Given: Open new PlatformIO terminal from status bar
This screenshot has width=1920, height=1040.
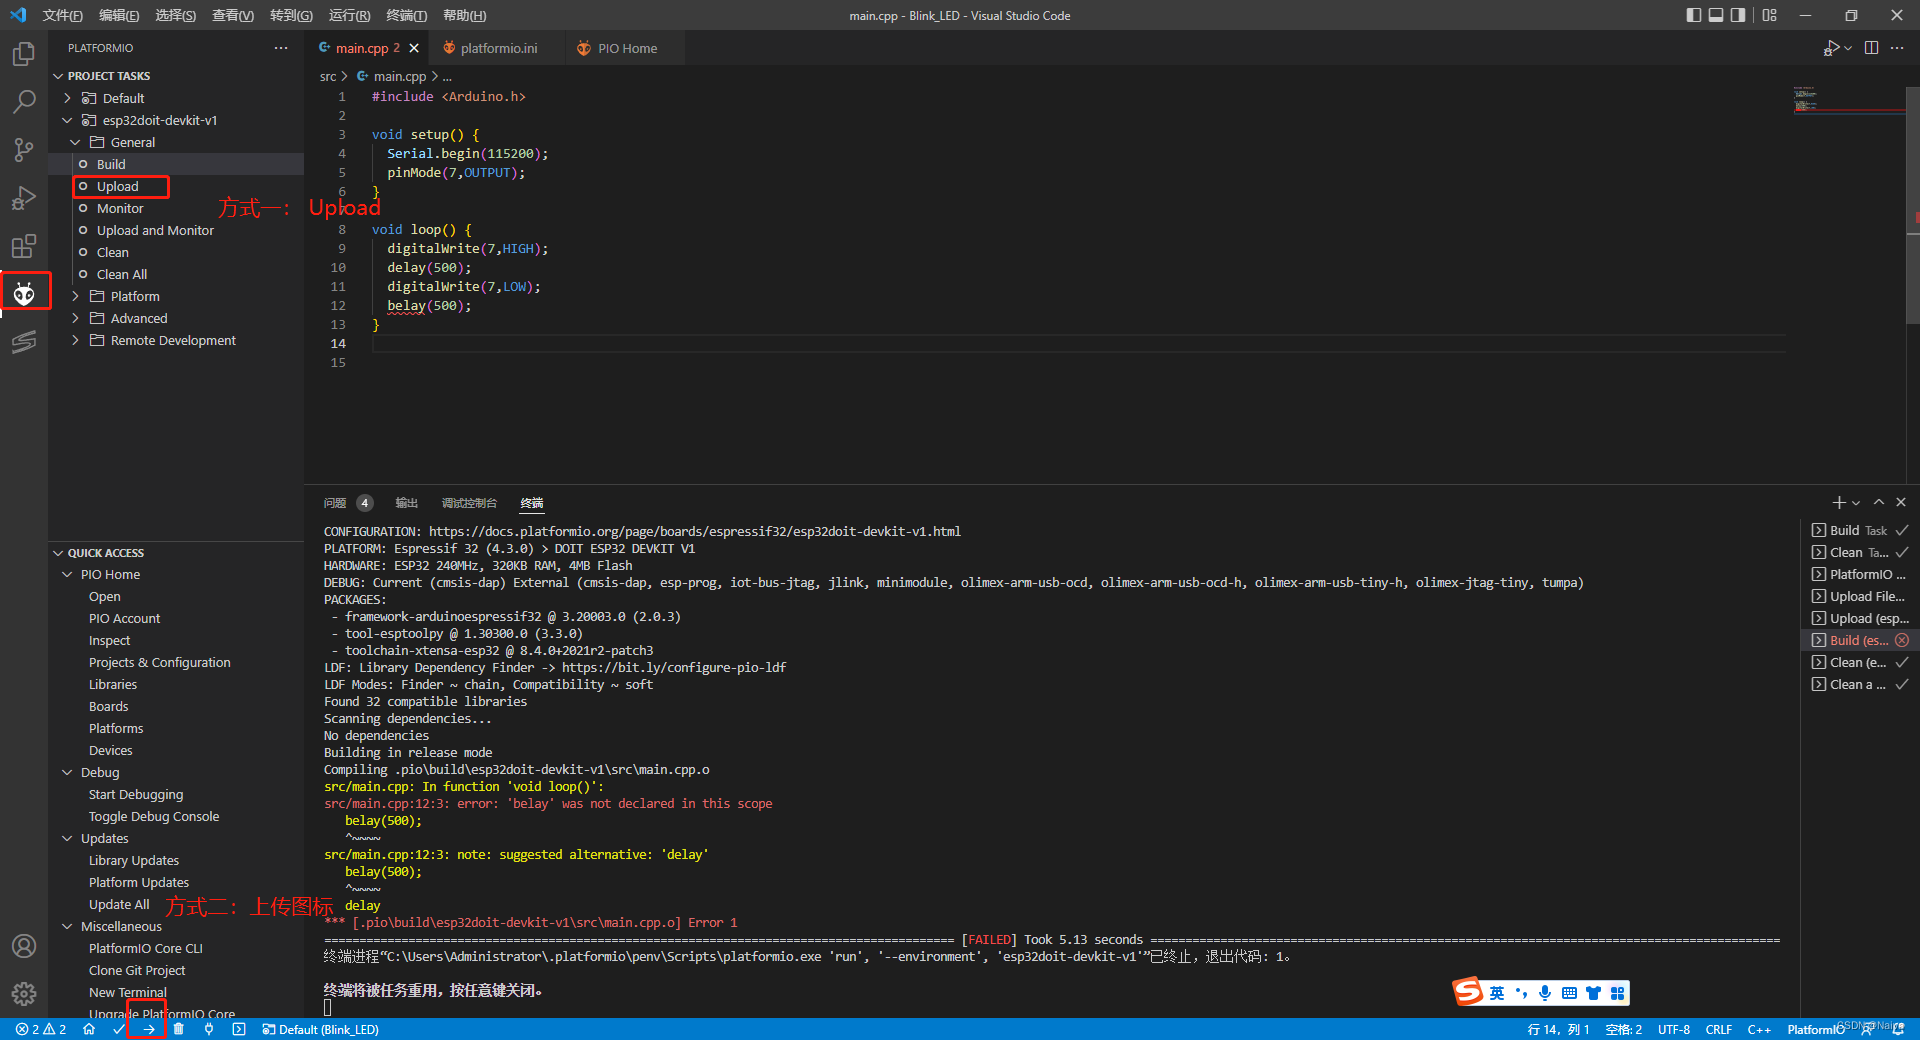Looking at the screenshot, I should click(239, 1029).
